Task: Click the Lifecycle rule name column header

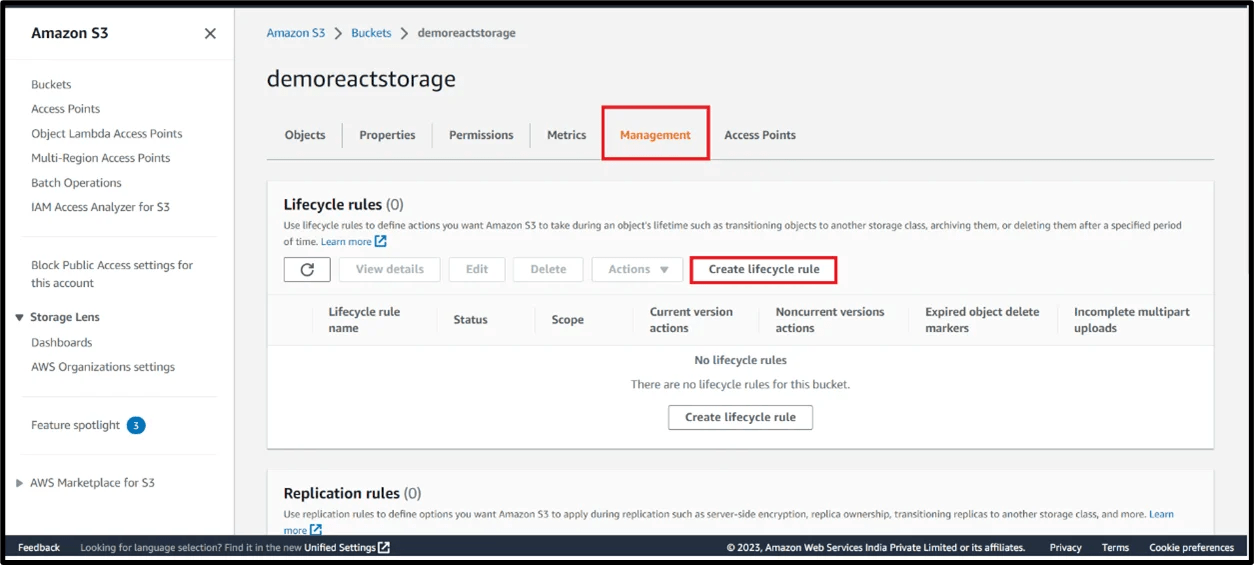Action: pos(364,320)
